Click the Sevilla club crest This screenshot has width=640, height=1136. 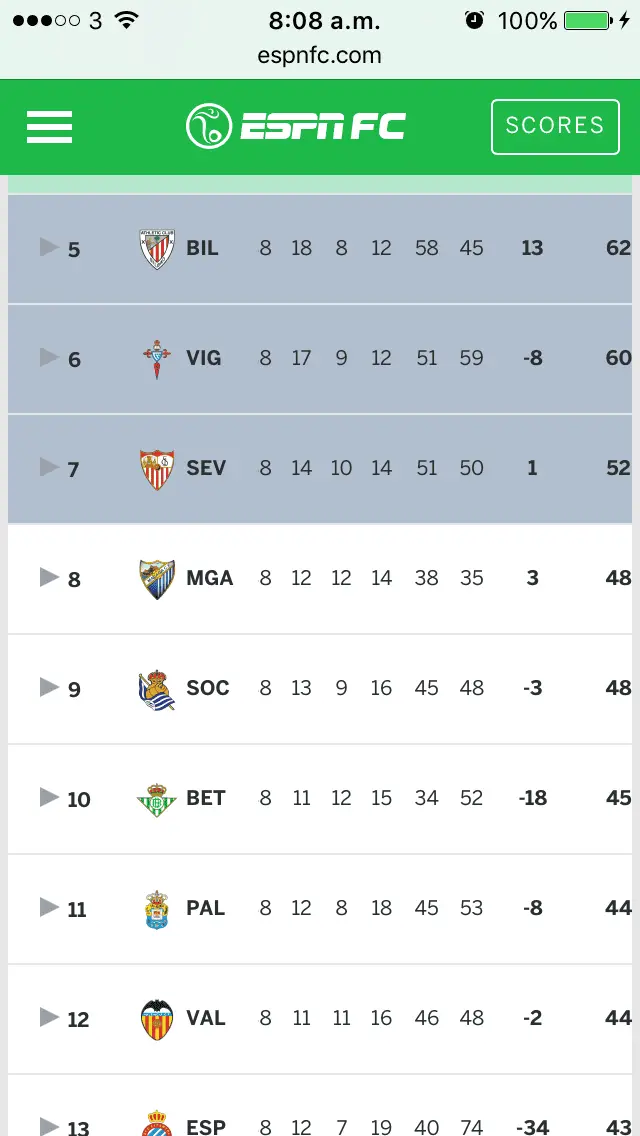click(157, 469)
